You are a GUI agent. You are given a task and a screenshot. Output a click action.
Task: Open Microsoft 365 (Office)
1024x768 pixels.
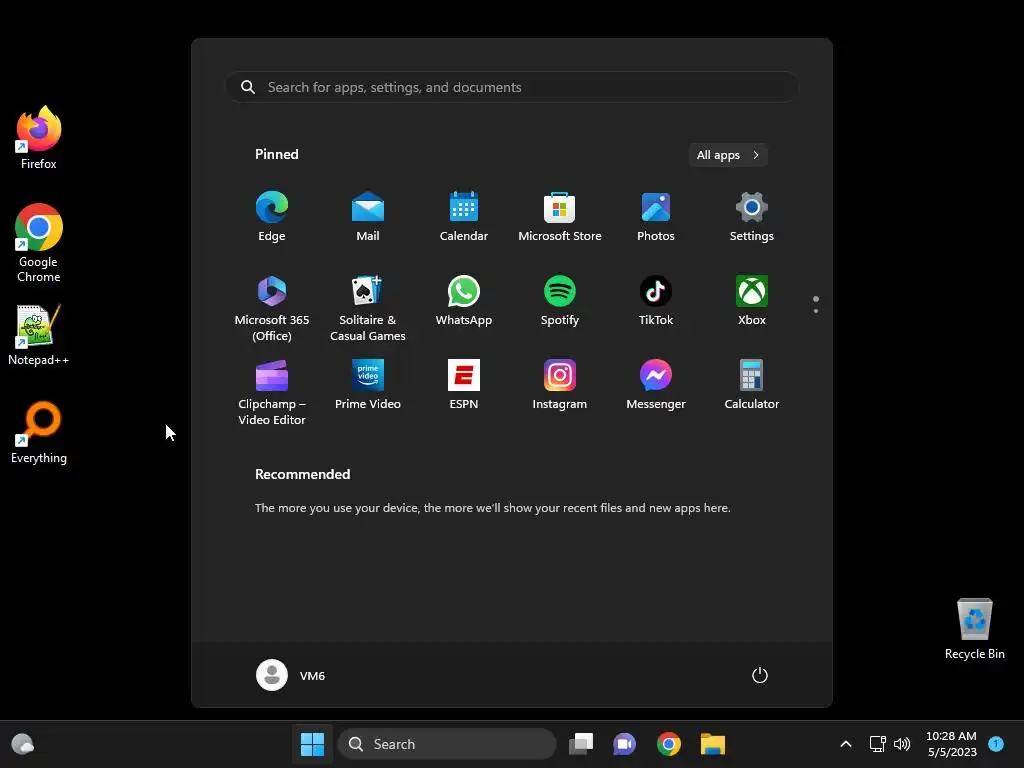click(272, 308)
